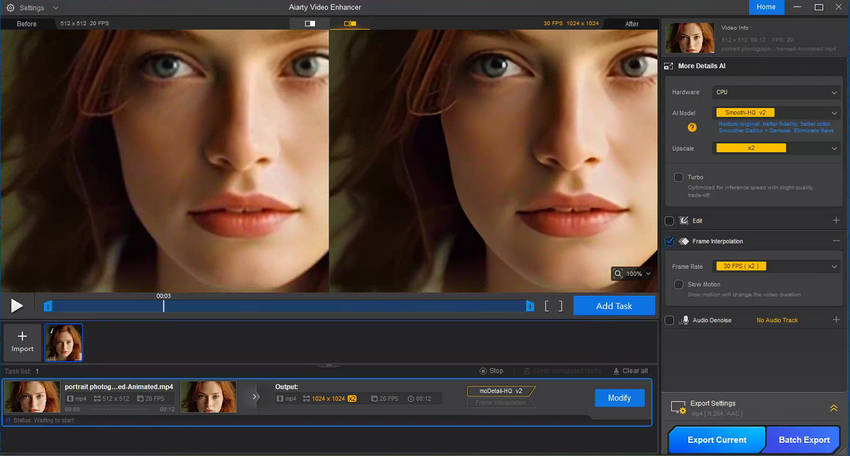The height and width of the screenshot is (456, 850).
Task: Open the Frame Rate 30 FPS dropdown
Action: click(x=776, y=266)
